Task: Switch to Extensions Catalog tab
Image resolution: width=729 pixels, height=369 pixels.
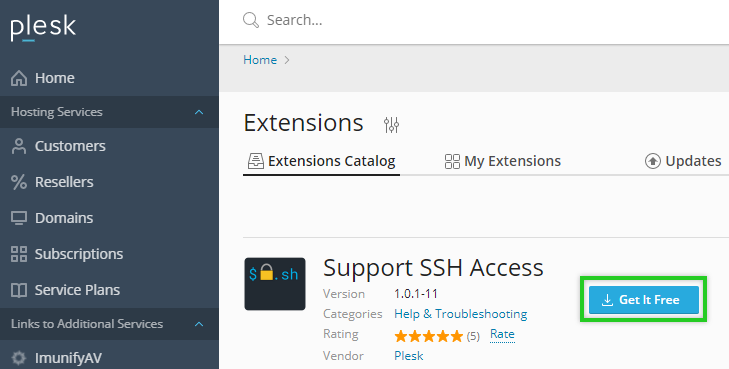Action: click(x=321, y=161)
